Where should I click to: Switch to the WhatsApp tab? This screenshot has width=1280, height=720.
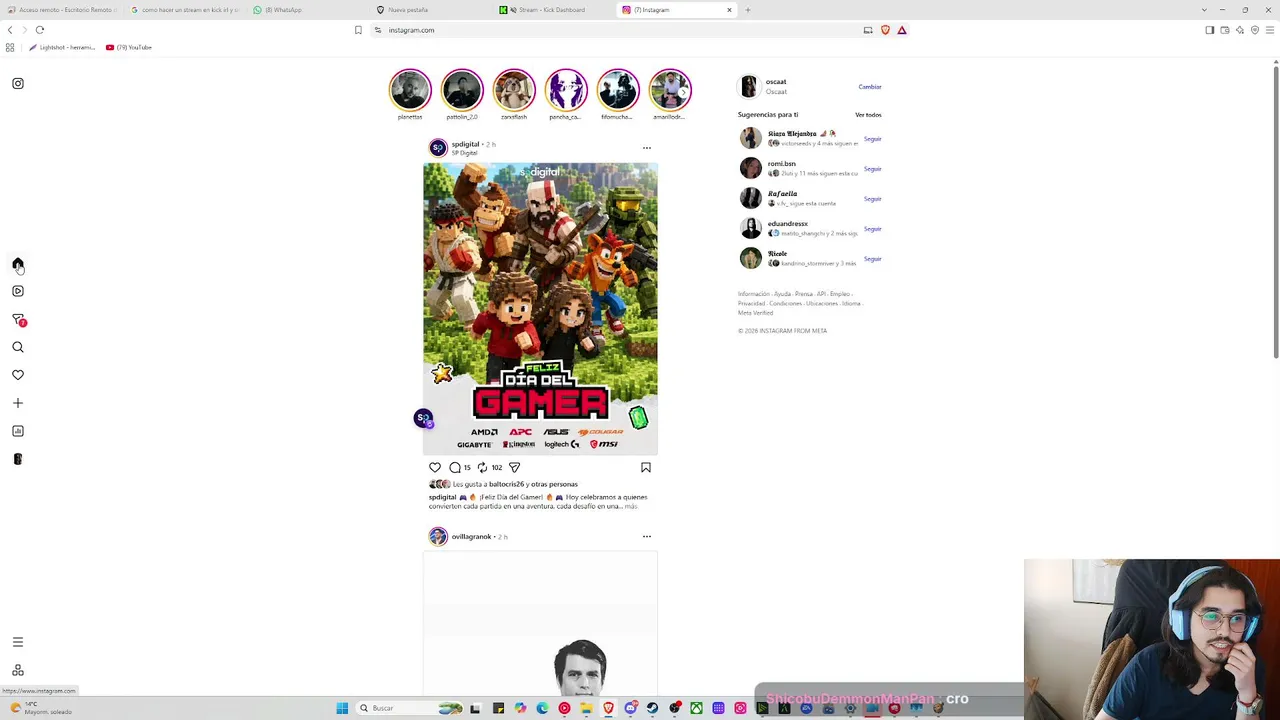point(308,10)
